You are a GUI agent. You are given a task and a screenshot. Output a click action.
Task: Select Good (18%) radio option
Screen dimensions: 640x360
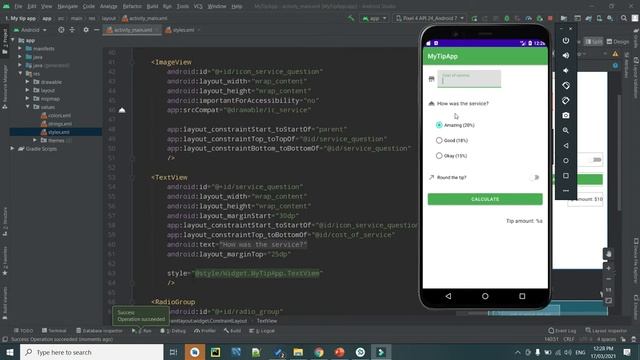[451, 140]
